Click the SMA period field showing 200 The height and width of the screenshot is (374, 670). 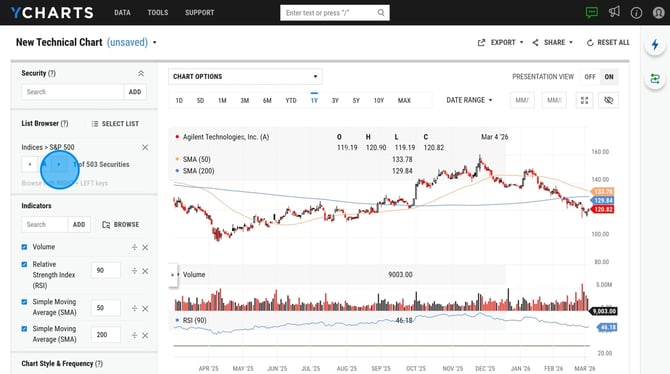tap(106, 335)
